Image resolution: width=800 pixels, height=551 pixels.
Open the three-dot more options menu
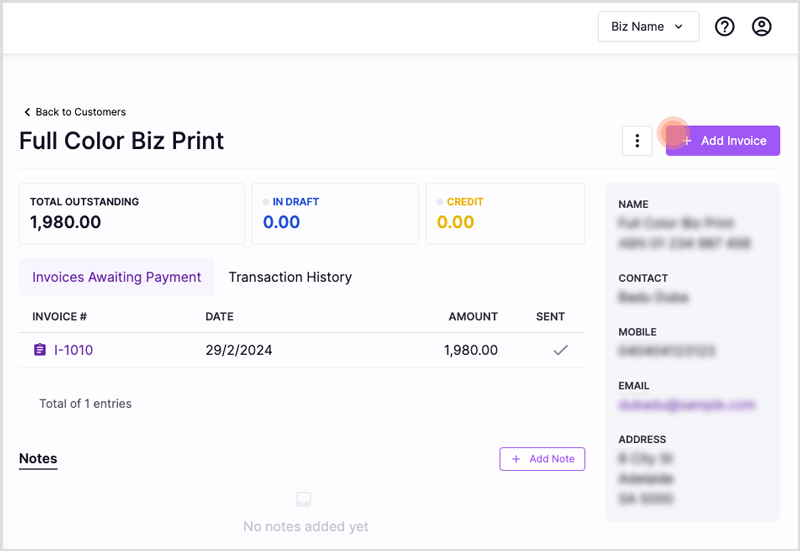[637, 141]
